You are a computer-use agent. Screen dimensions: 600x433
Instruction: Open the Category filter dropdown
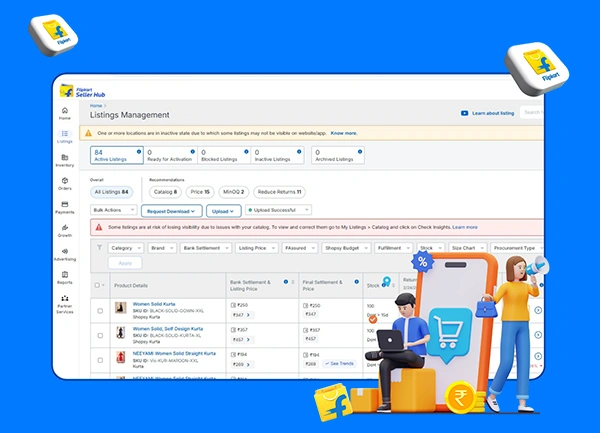pyautogui.click(x=126, y=248)
